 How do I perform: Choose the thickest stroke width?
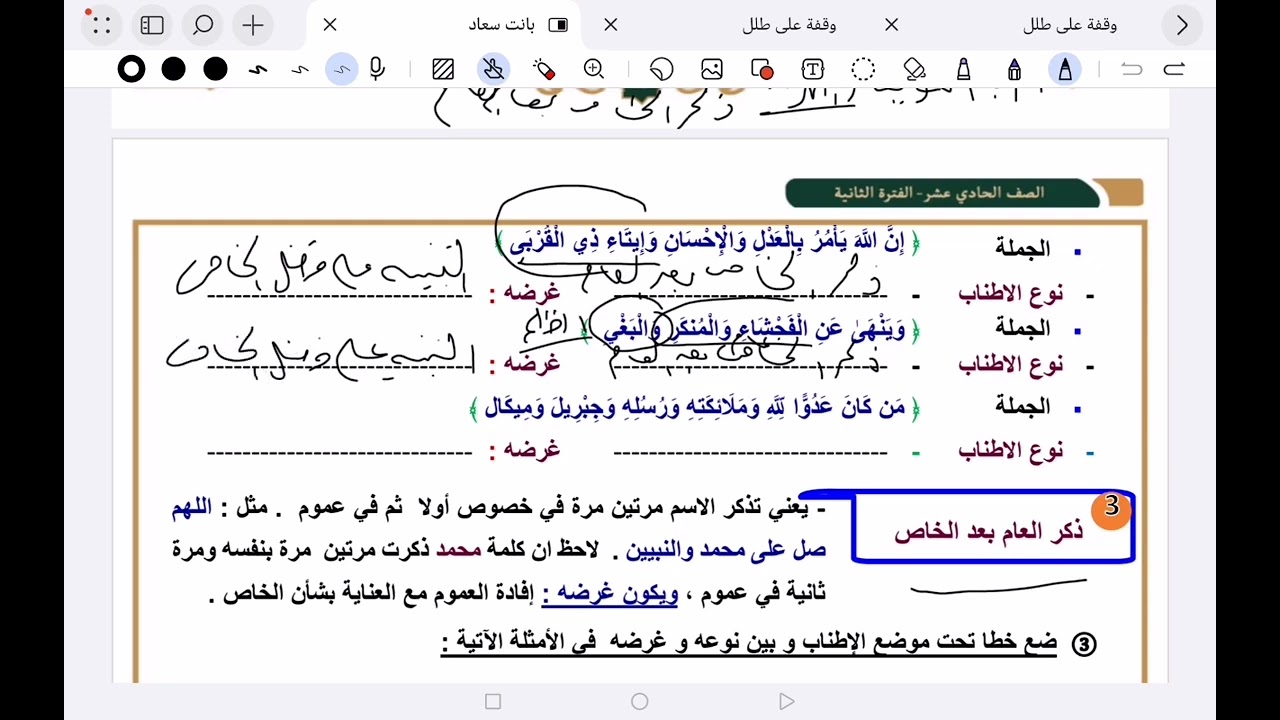click(x=258, y=69)
